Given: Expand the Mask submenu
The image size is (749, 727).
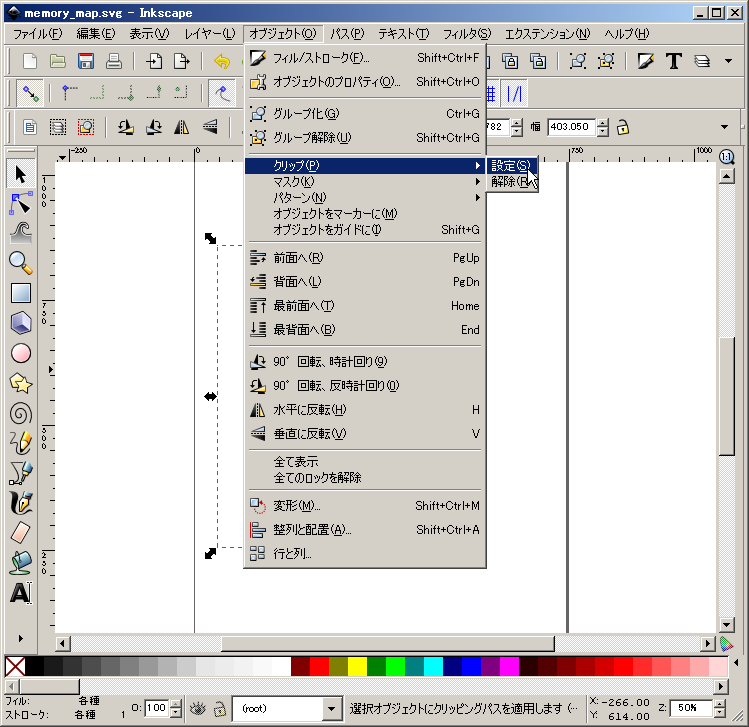Looking at the screenshot, I should pos(365,182).
